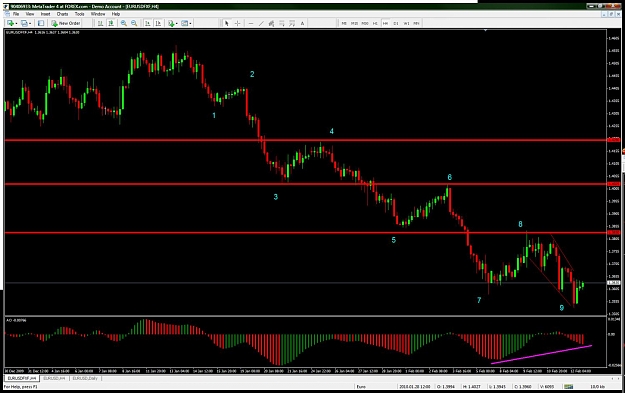Restore the inner chart window
The width and height of the screenshot is (625, 393).
(611, 14)
